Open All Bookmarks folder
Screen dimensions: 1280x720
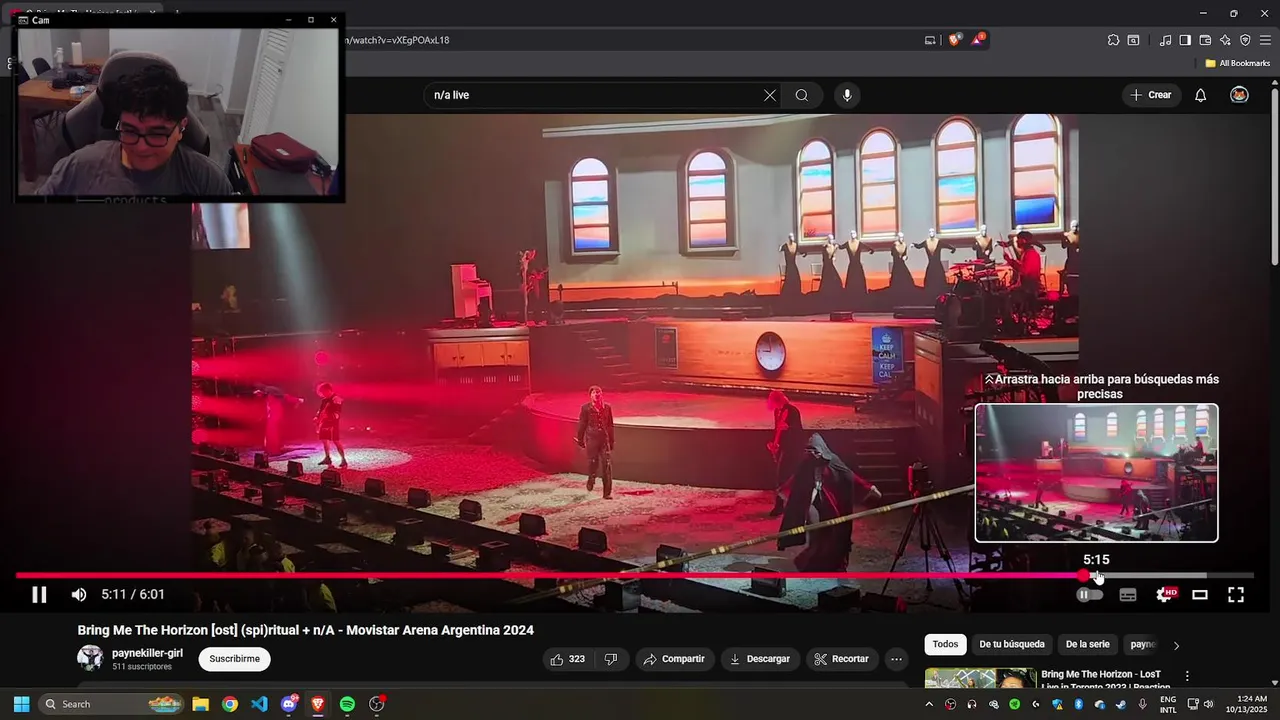1237,63
